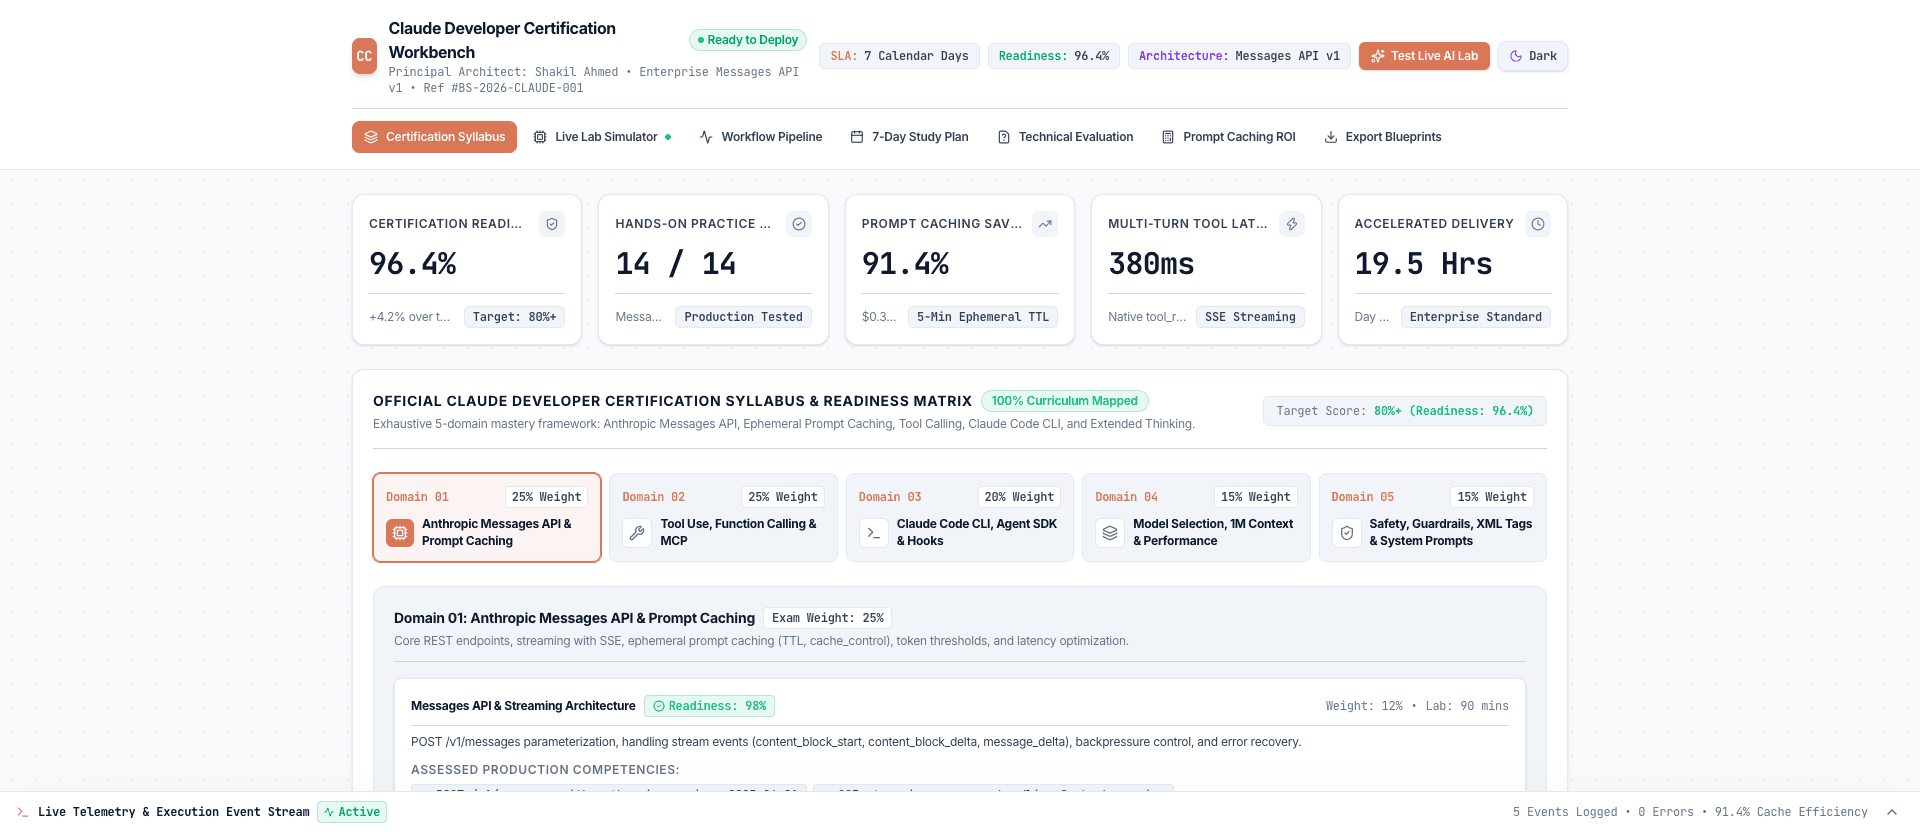This screenshot has height=832, width=1920.
Task: Click the Messages API & Streaming Architecture heading
Action: (x=523, y=706)
